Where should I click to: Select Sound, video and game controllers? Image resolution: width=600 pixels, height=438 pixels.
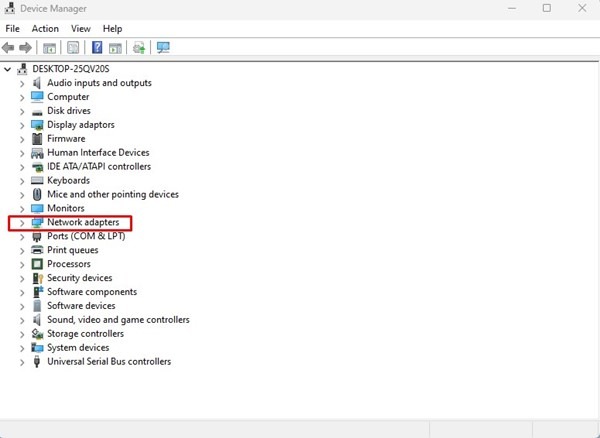pos(118,320)
